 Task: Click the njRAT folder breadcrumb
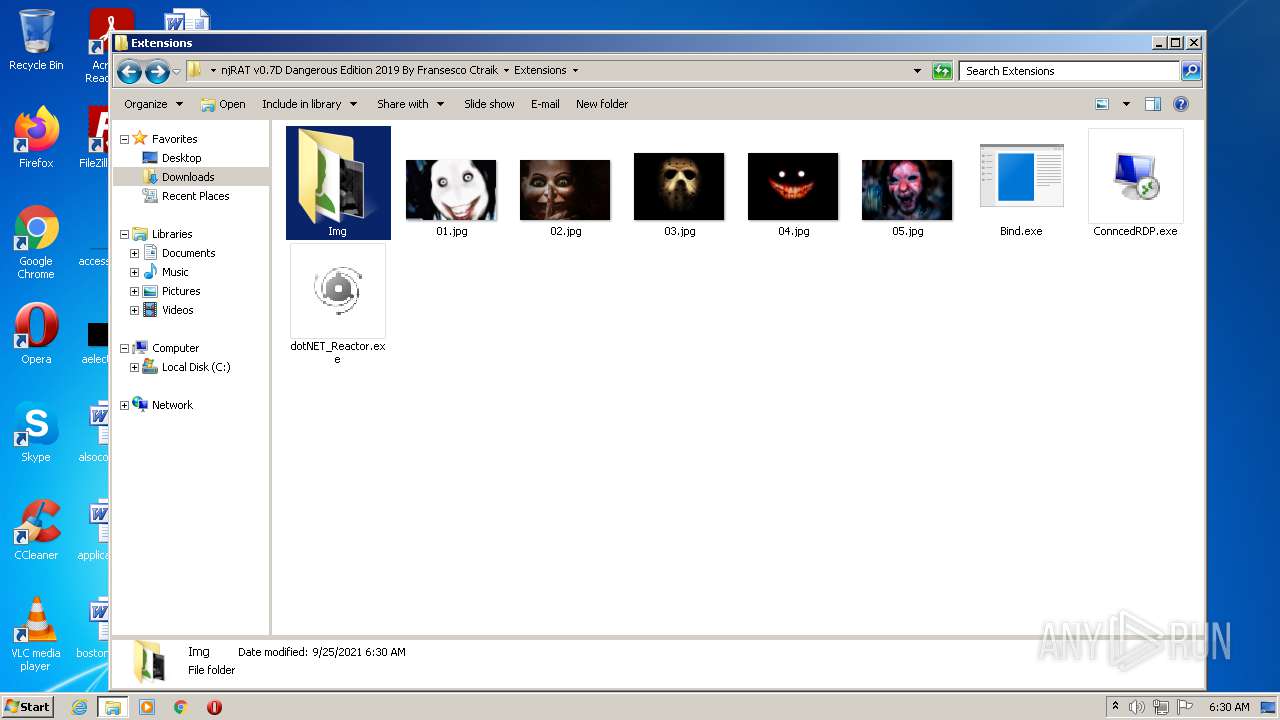(360, 71)
